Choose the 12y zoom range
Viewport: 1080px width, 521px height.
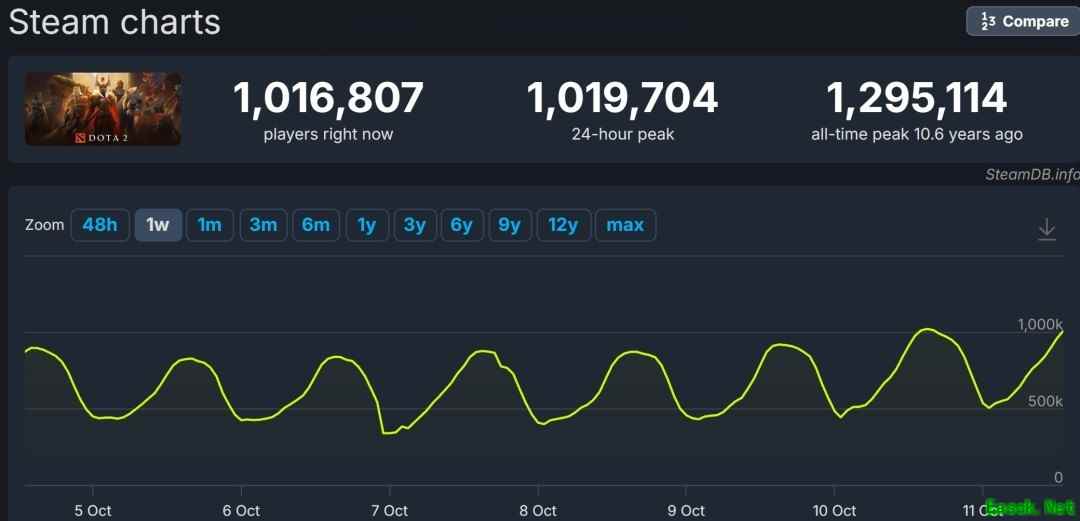tap(563, 225)
